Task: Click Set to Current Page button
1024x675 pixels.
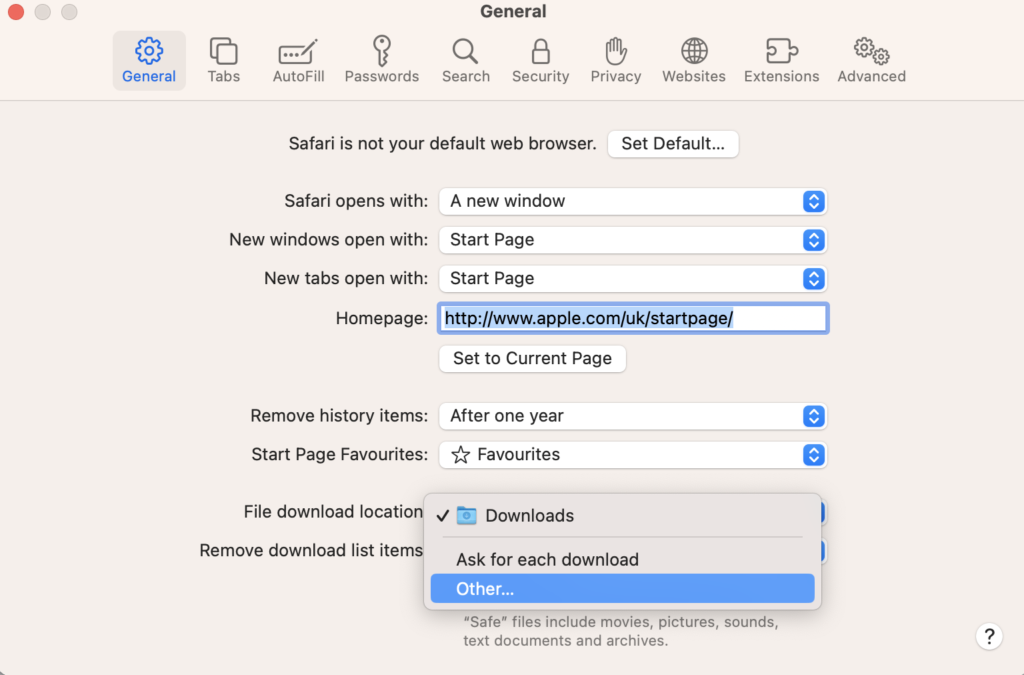Action: 532,358
